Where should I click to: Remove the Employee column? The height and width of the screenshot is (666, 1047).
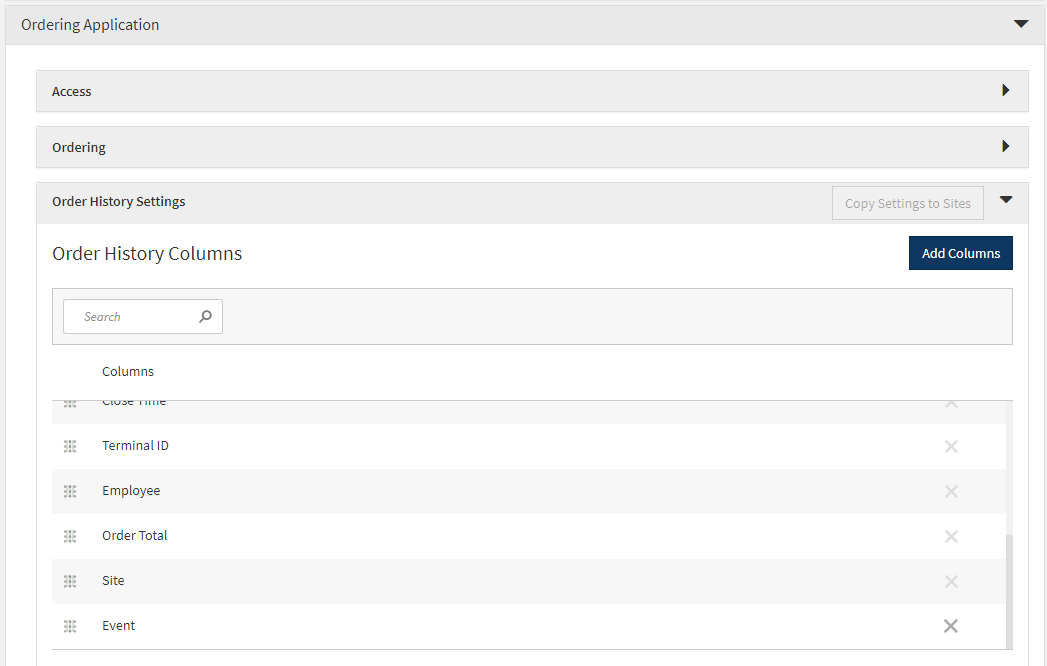point(951,491)
